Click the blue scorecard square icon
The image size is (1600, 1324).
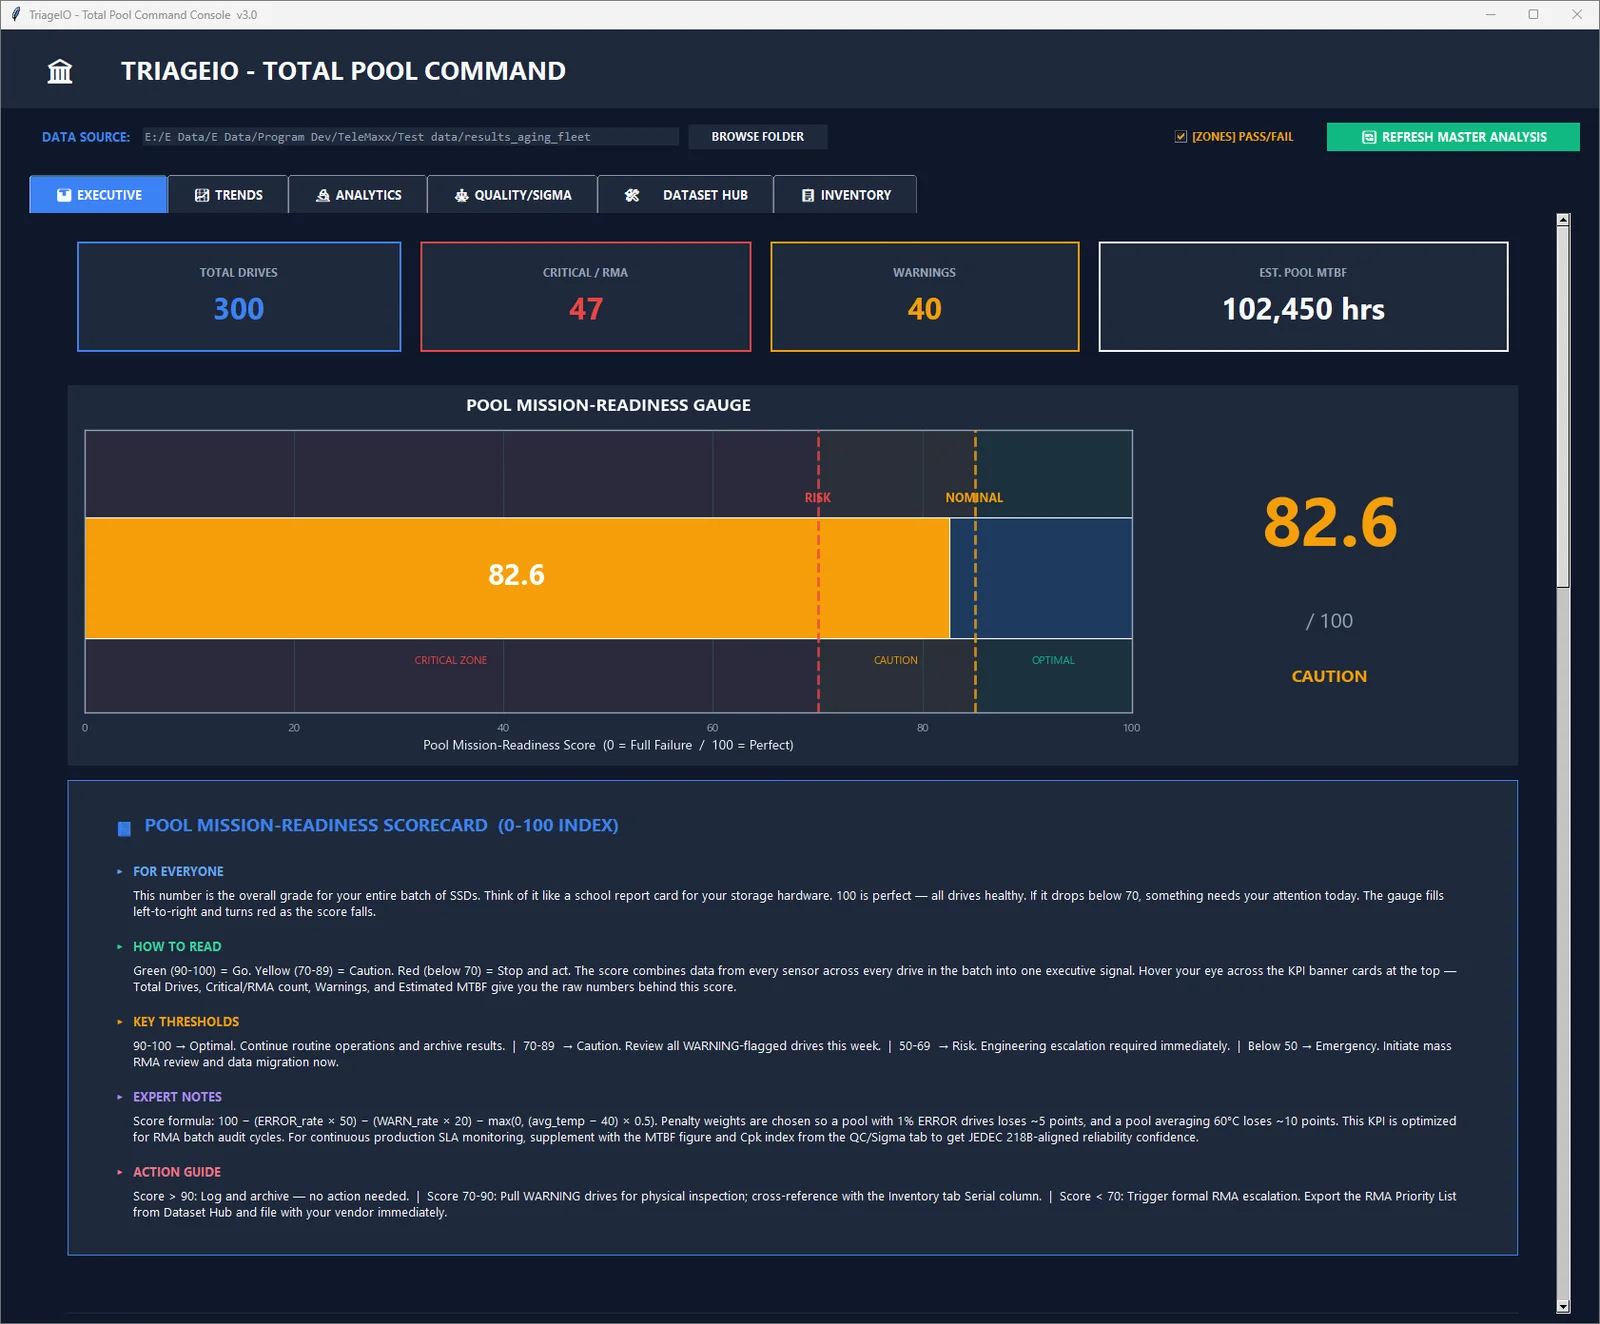pyautogui.click(x=124, y=828)
